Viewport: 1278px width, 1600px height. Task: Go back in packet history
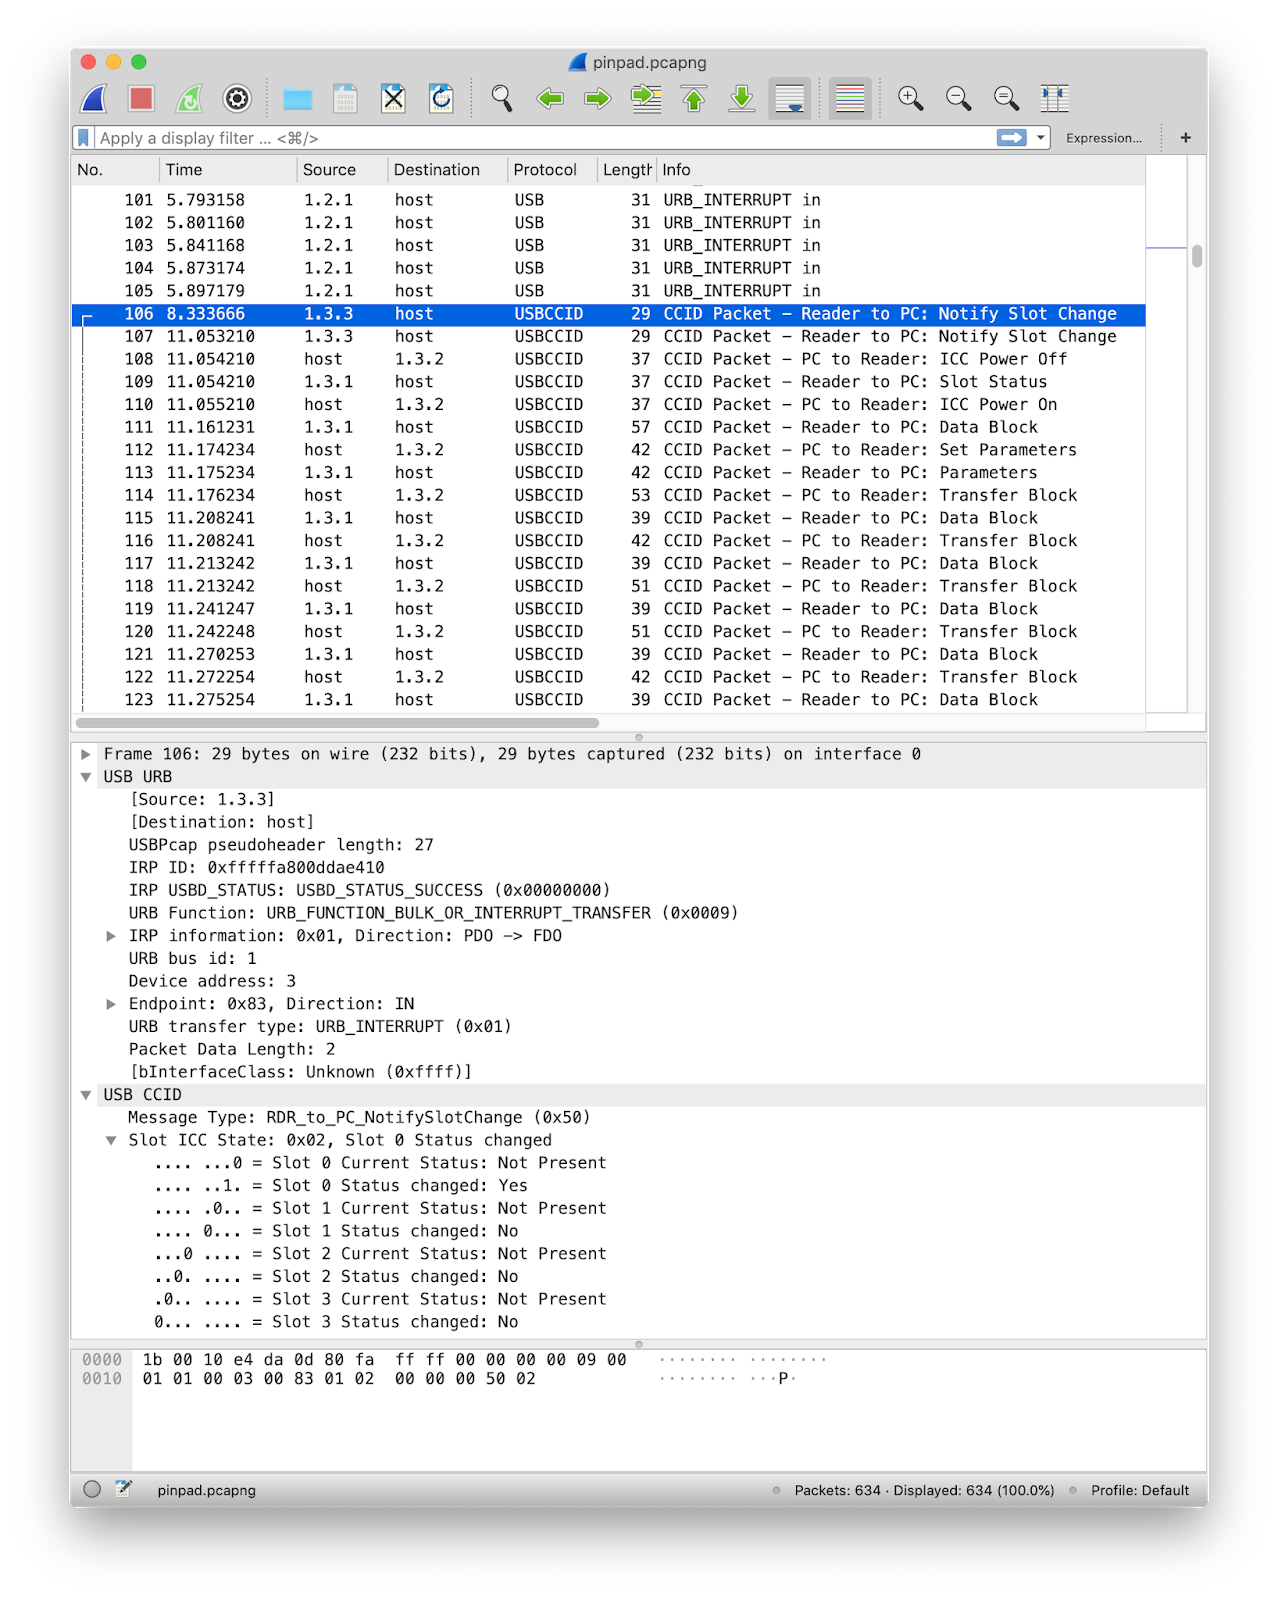[550, 99]
